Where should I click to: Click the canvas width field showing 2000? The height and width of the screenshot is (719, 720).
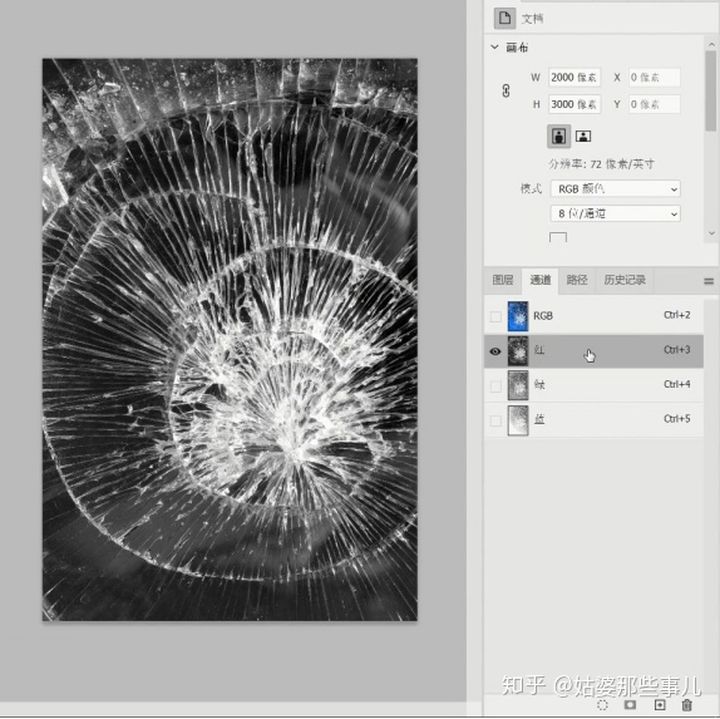pos(574,77)
